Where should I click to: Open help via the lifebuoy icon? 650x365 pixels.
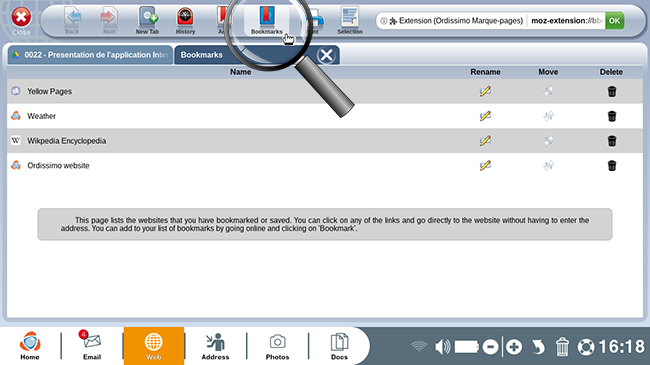click(x=586, y=347)
